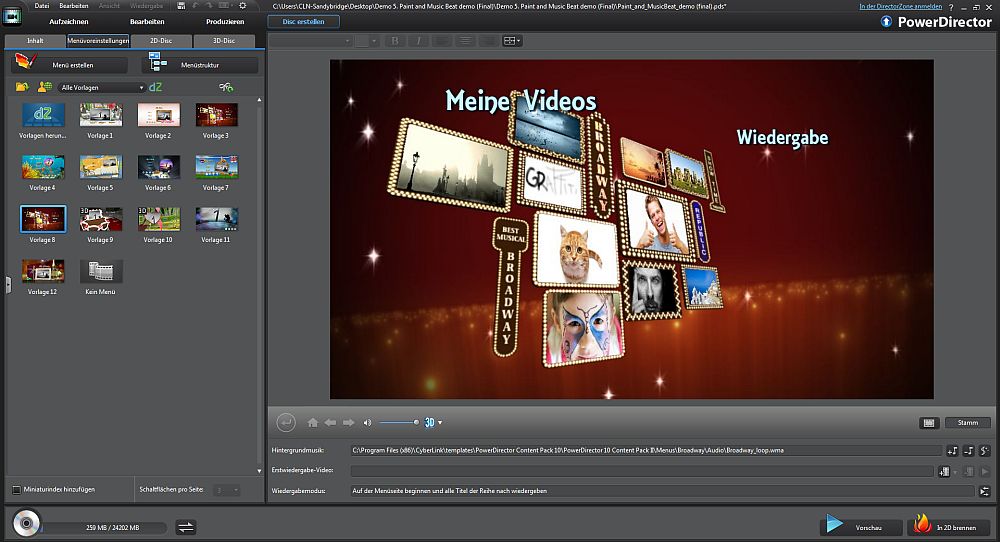The height and width of the screenshot is (542, 1000).
Task: Click the Wiedergabe text in menu preview
Action: click(783, 138)
